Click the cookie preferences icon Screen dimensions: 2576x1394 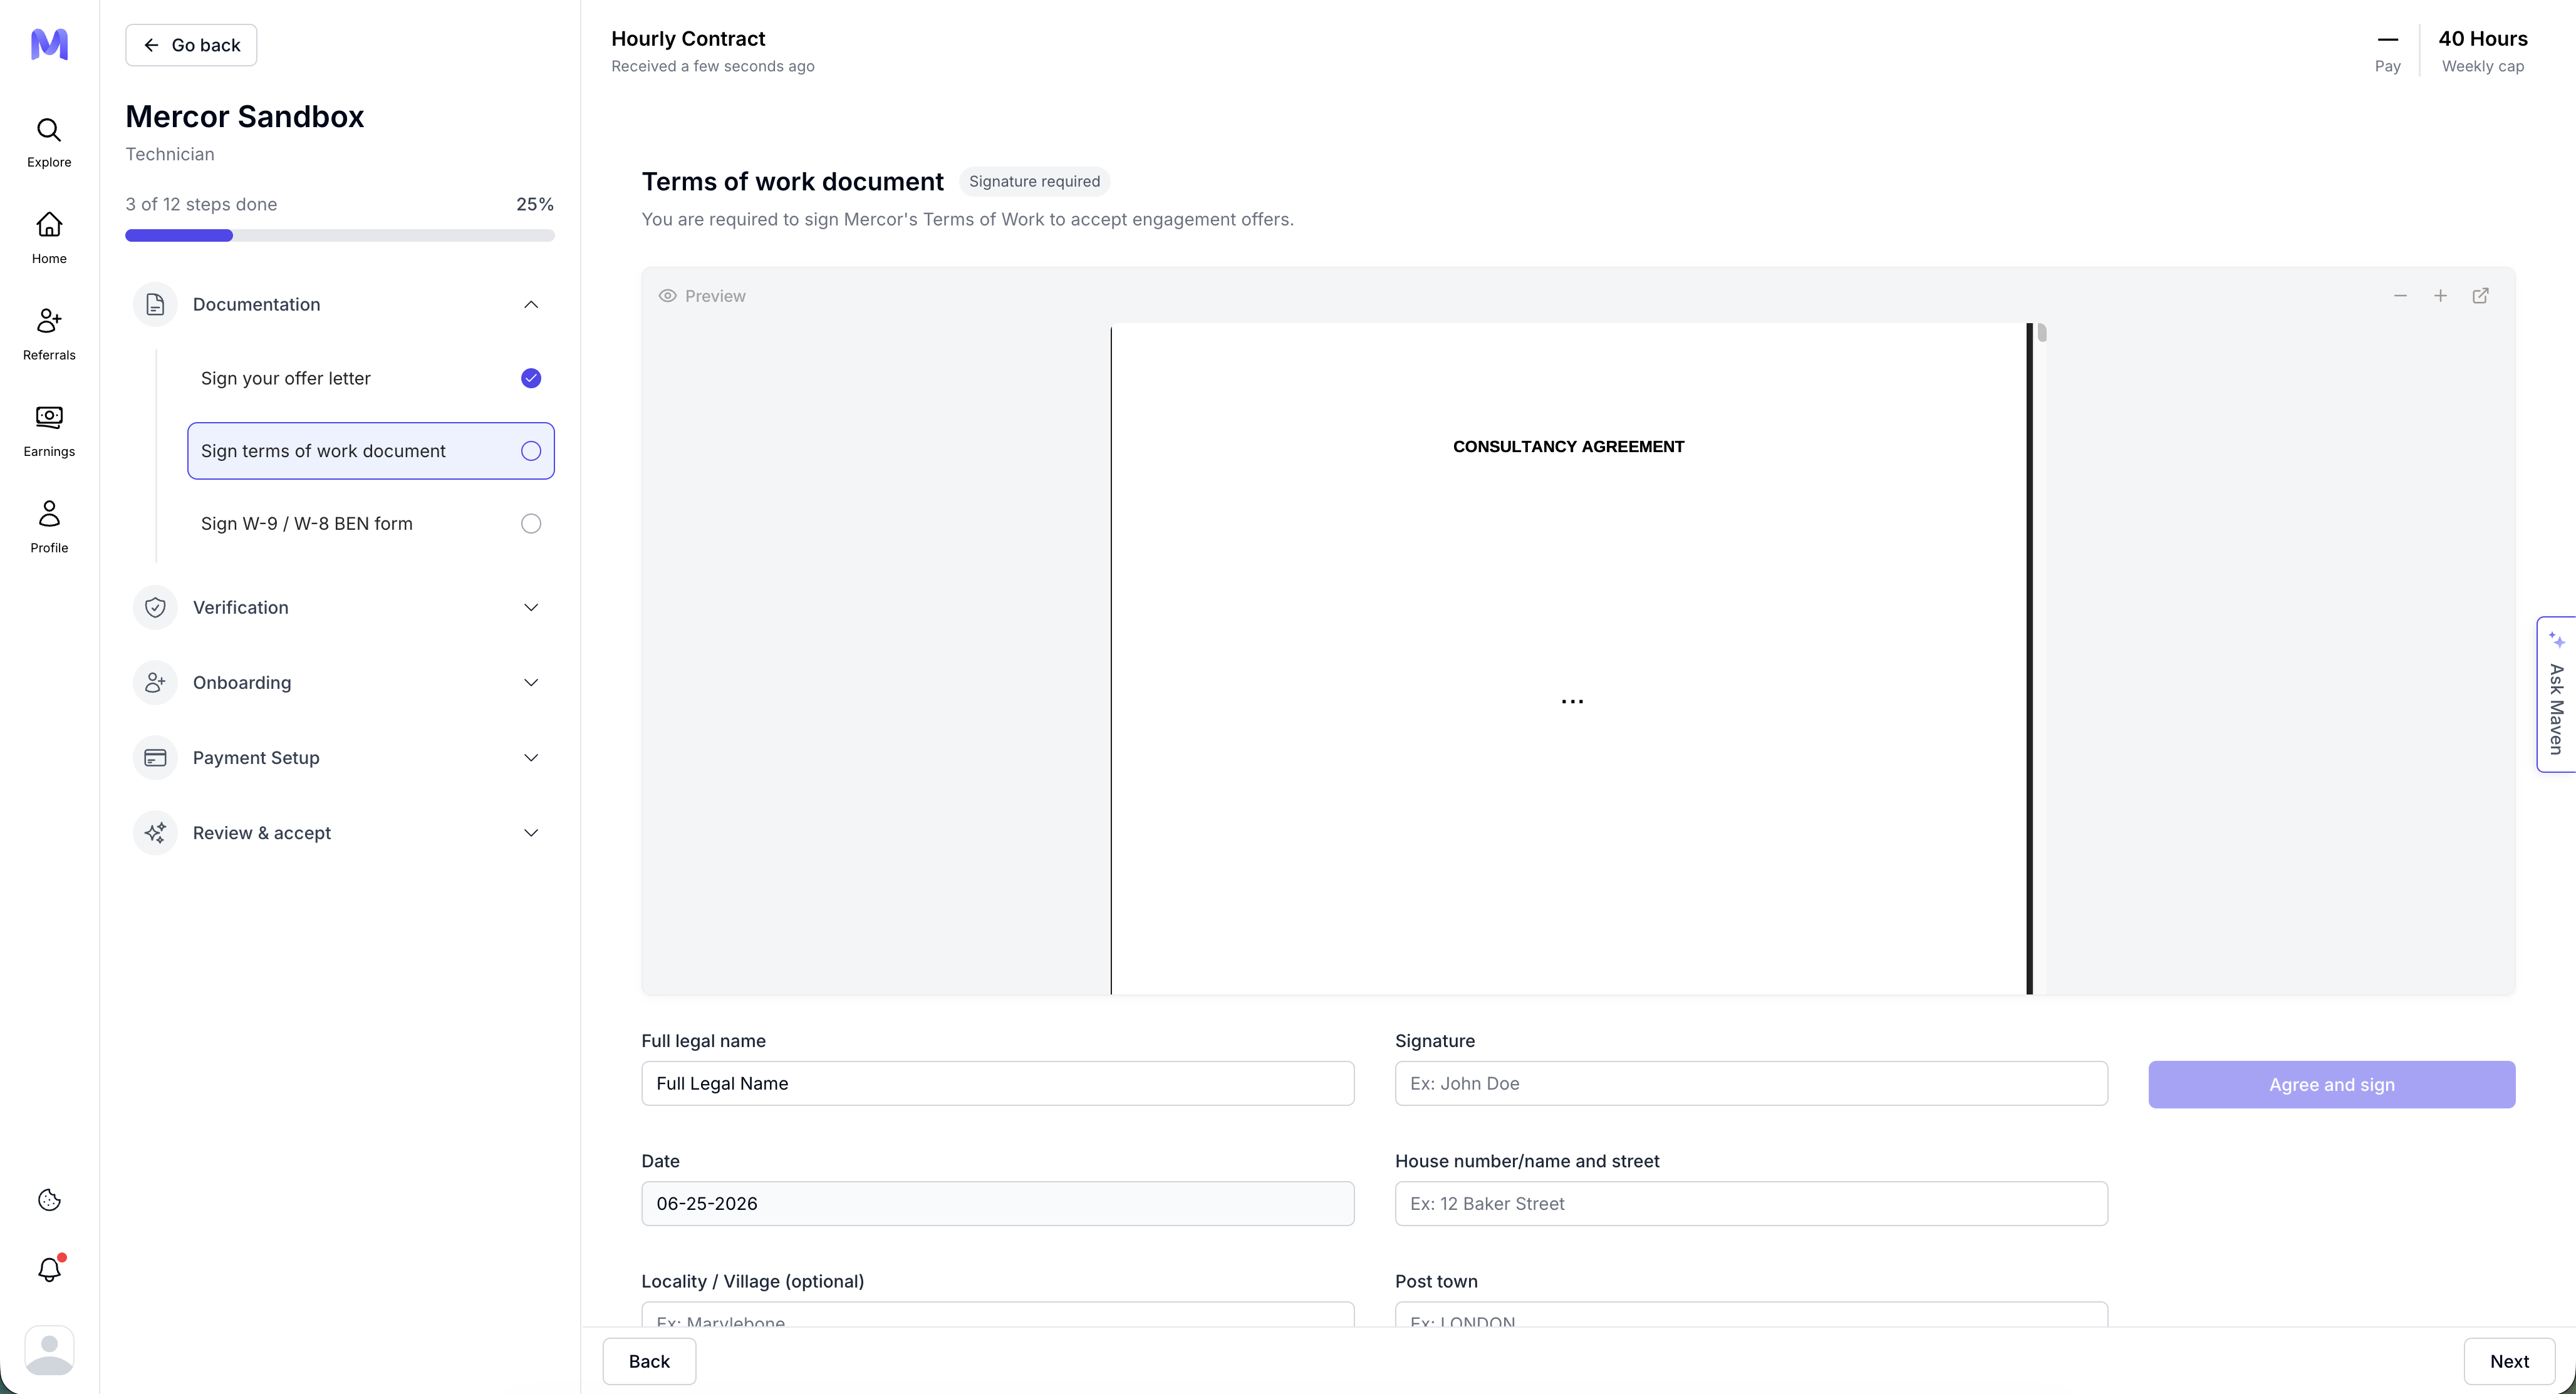(x=49, y=1200)
